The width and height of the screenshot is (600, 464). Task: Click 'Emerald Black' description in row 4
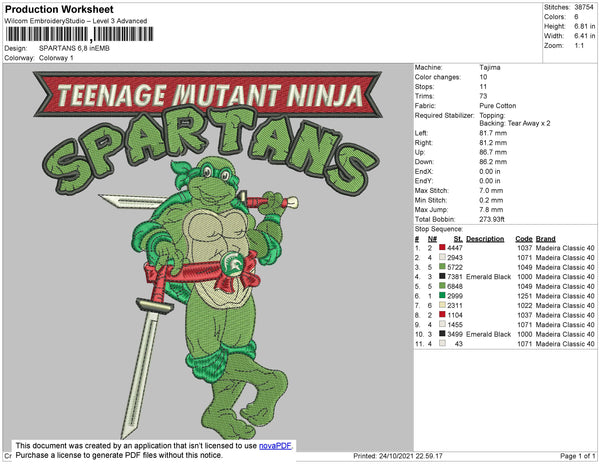pos(489,277)
